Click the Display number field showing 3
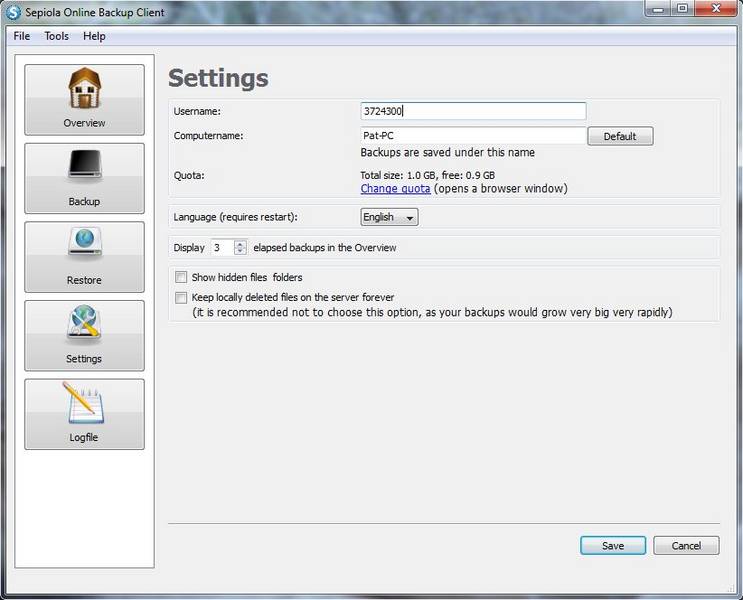 coord(222,247)
